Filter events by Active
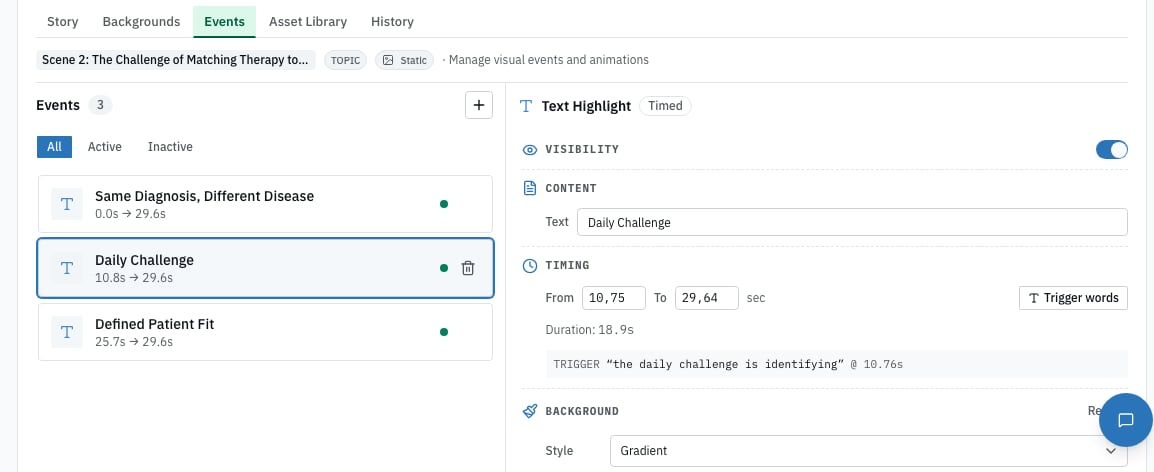The width and height of the screenshot is (1154, 472). coord(105,147)
